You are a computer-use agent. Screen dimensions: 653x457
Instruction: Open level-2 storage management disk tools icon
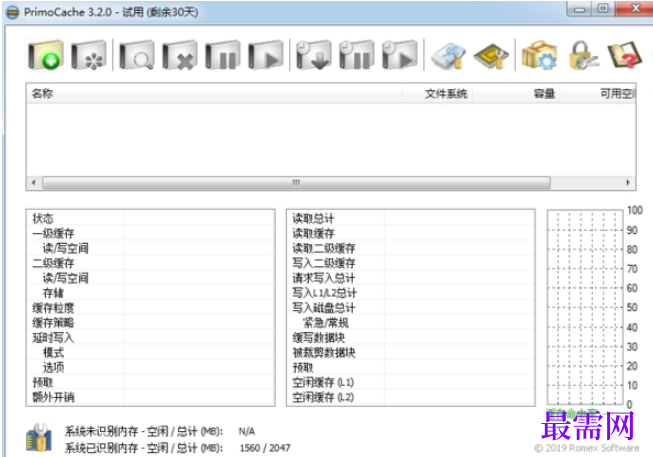tap(449, 55)
